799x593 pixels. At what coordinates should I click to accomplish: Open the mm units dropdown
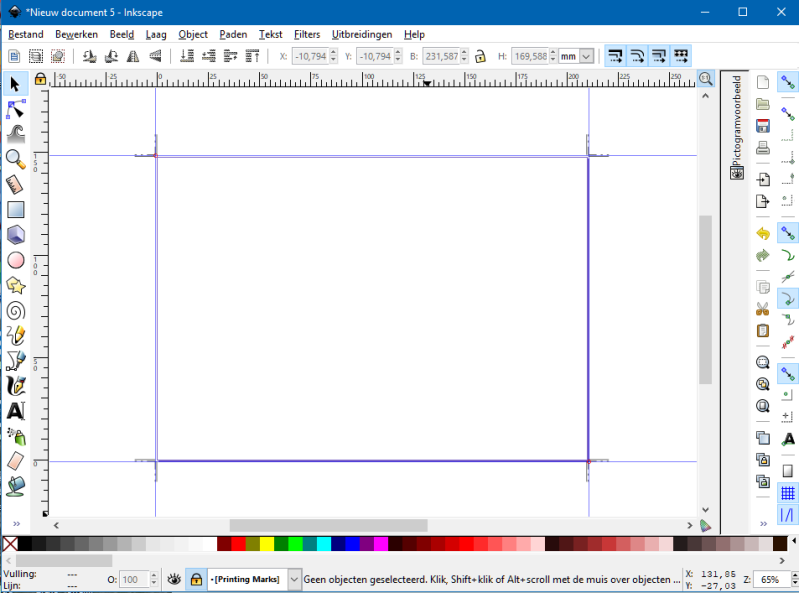click(585, 57)
